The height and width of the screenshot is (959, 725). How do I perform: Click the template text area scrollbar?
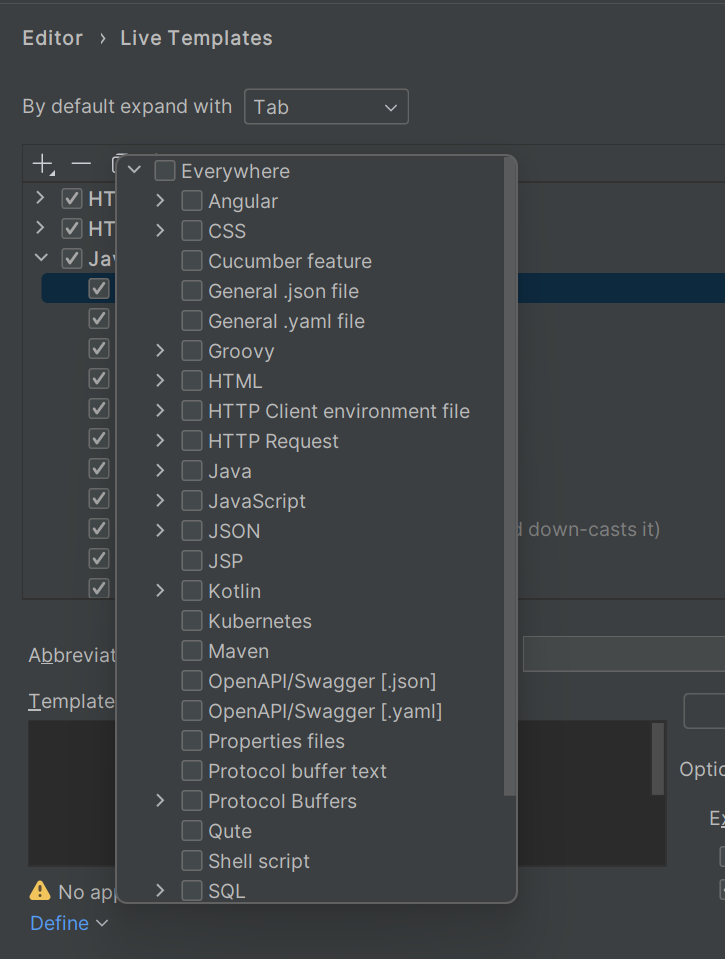click(658, 759)
